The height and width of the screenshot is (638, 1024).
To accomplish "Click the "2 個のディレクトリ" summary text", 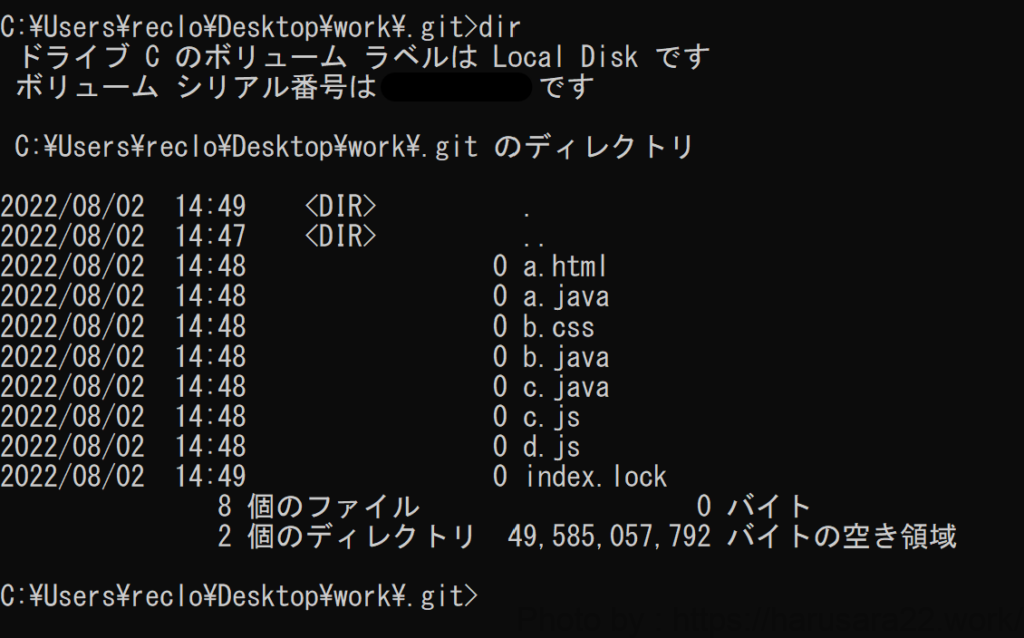I will click(346, 537).
